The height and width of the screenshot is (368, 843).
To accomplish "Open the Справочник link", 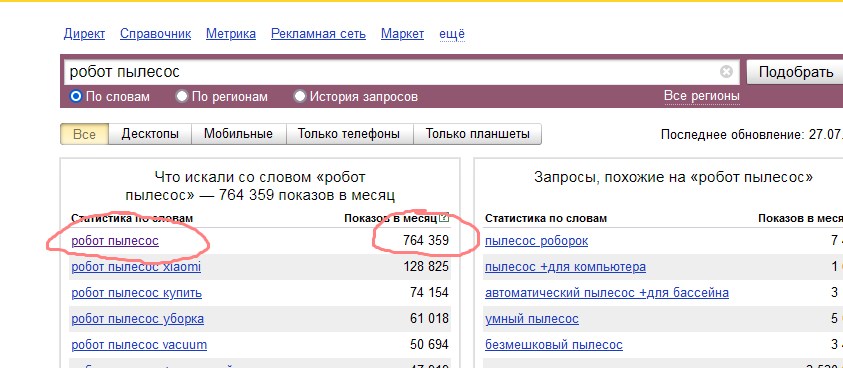I will coord(155,34).
